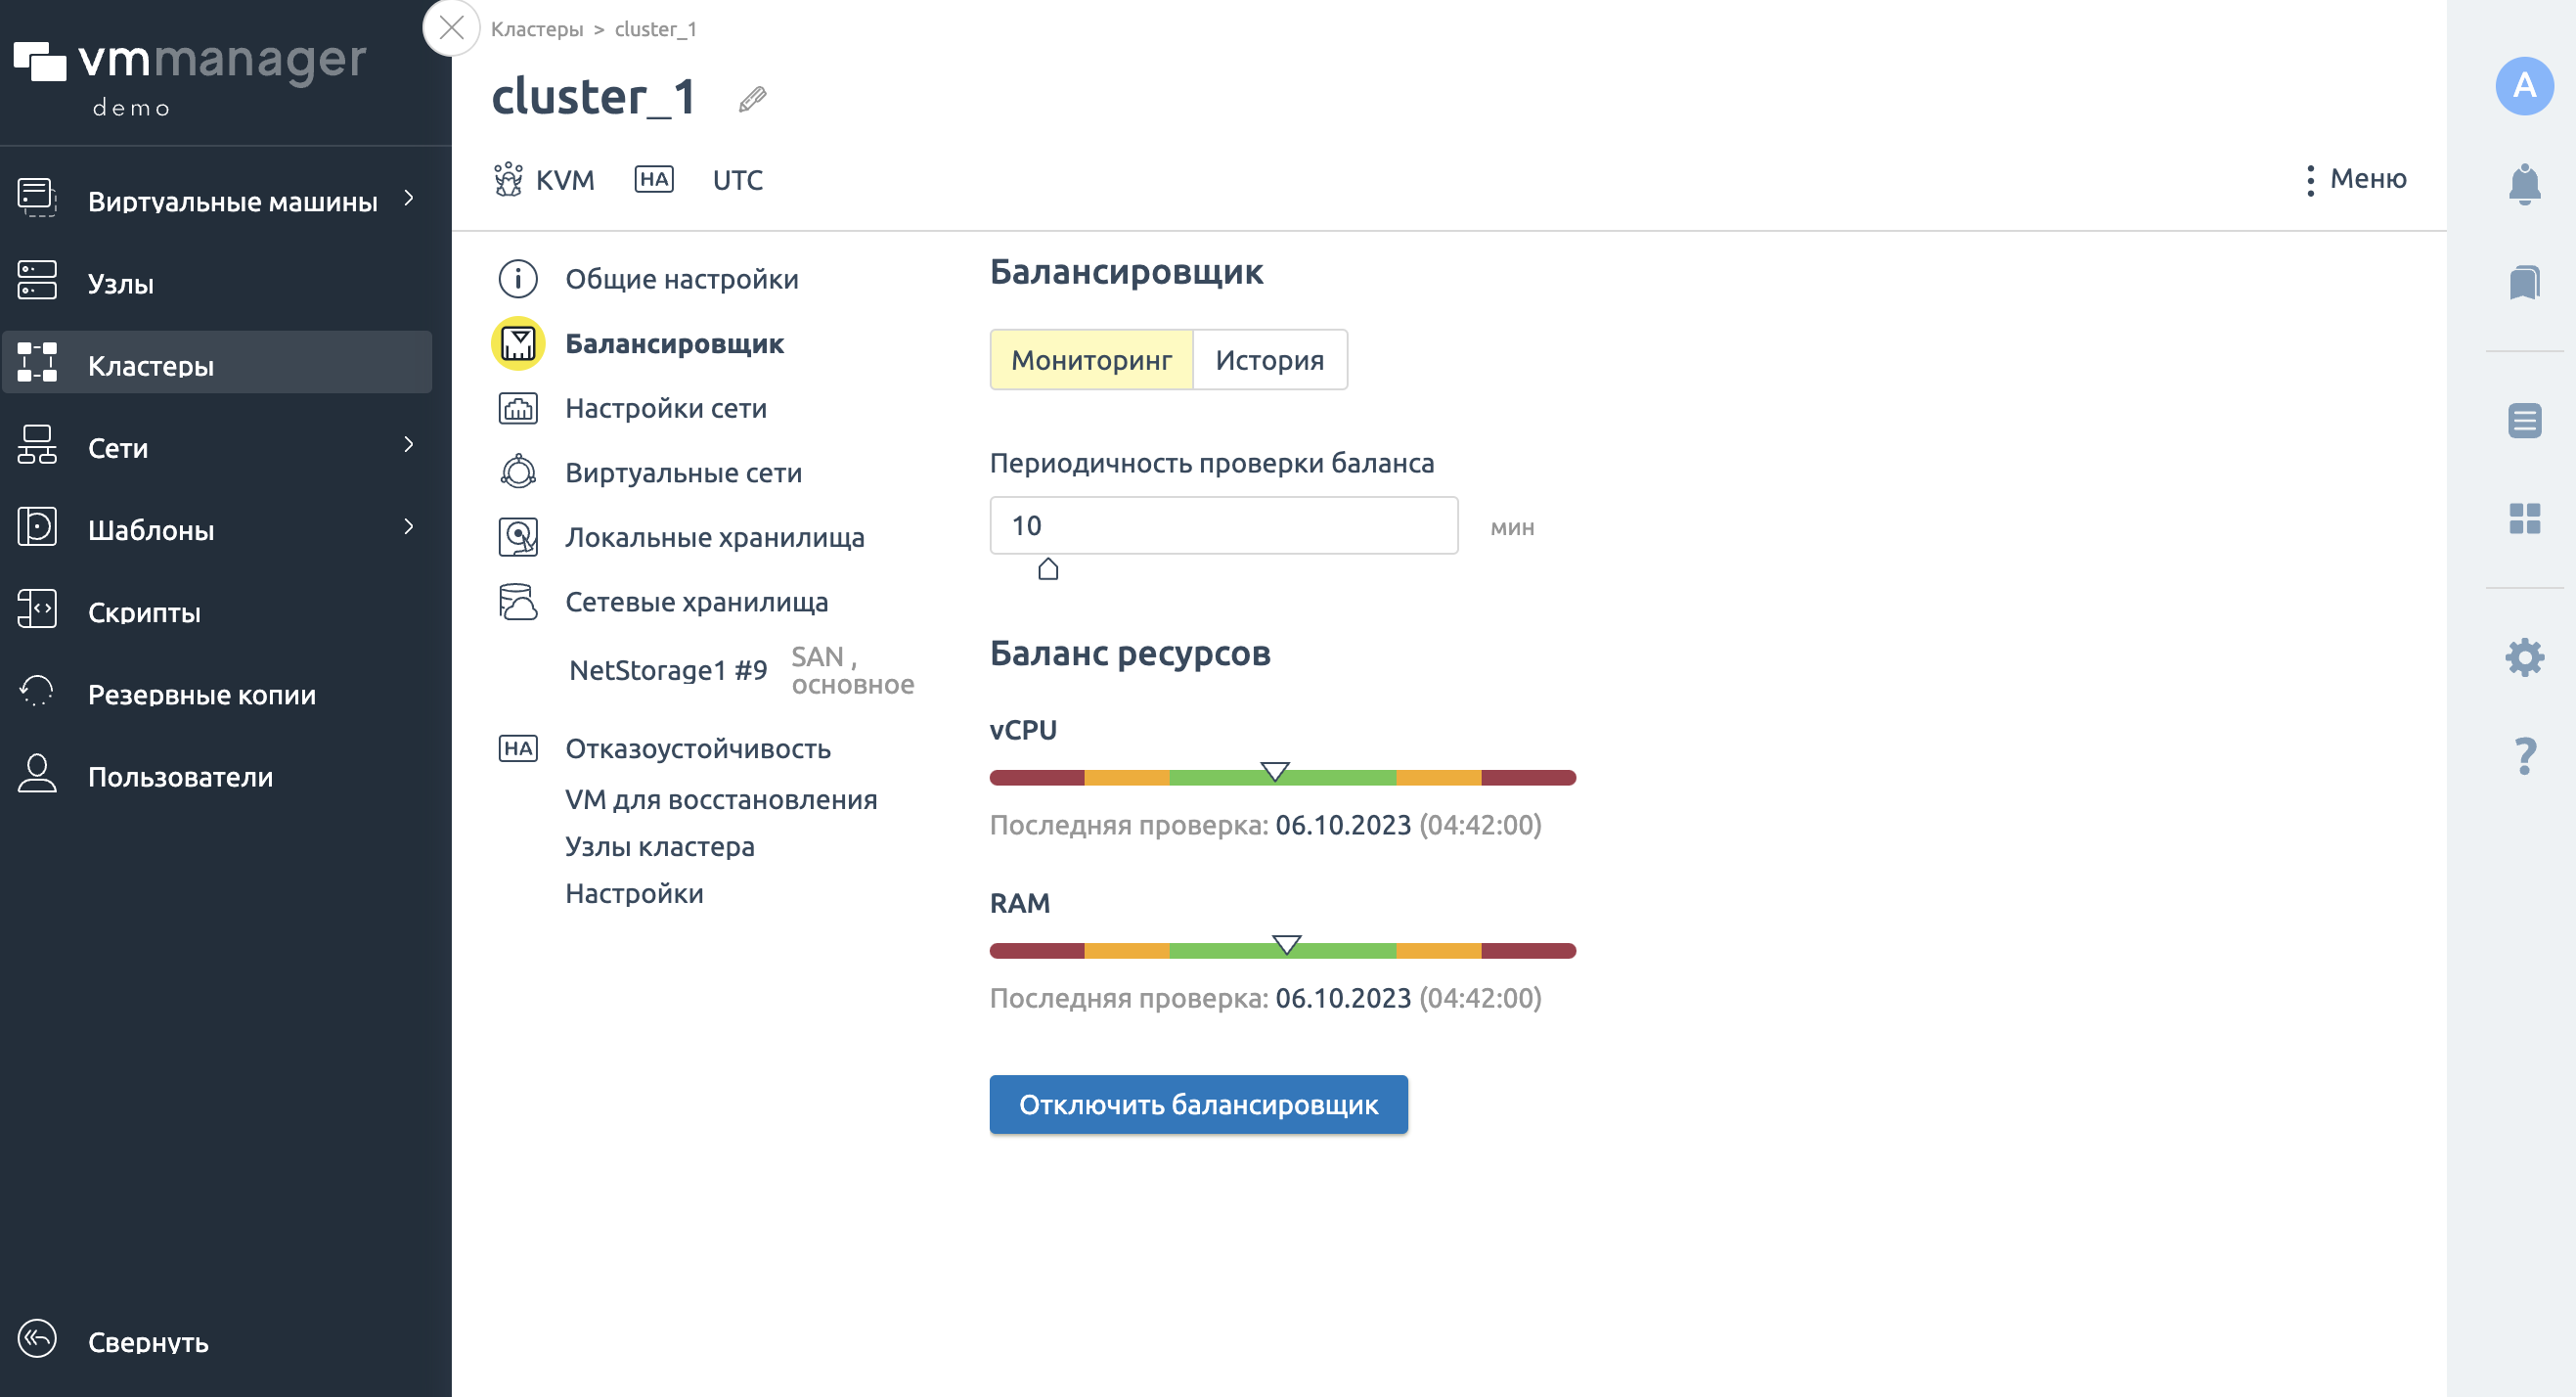Open notifications bell icon
Viewport: 2576px width, 1397px height.
point(2524,184)
